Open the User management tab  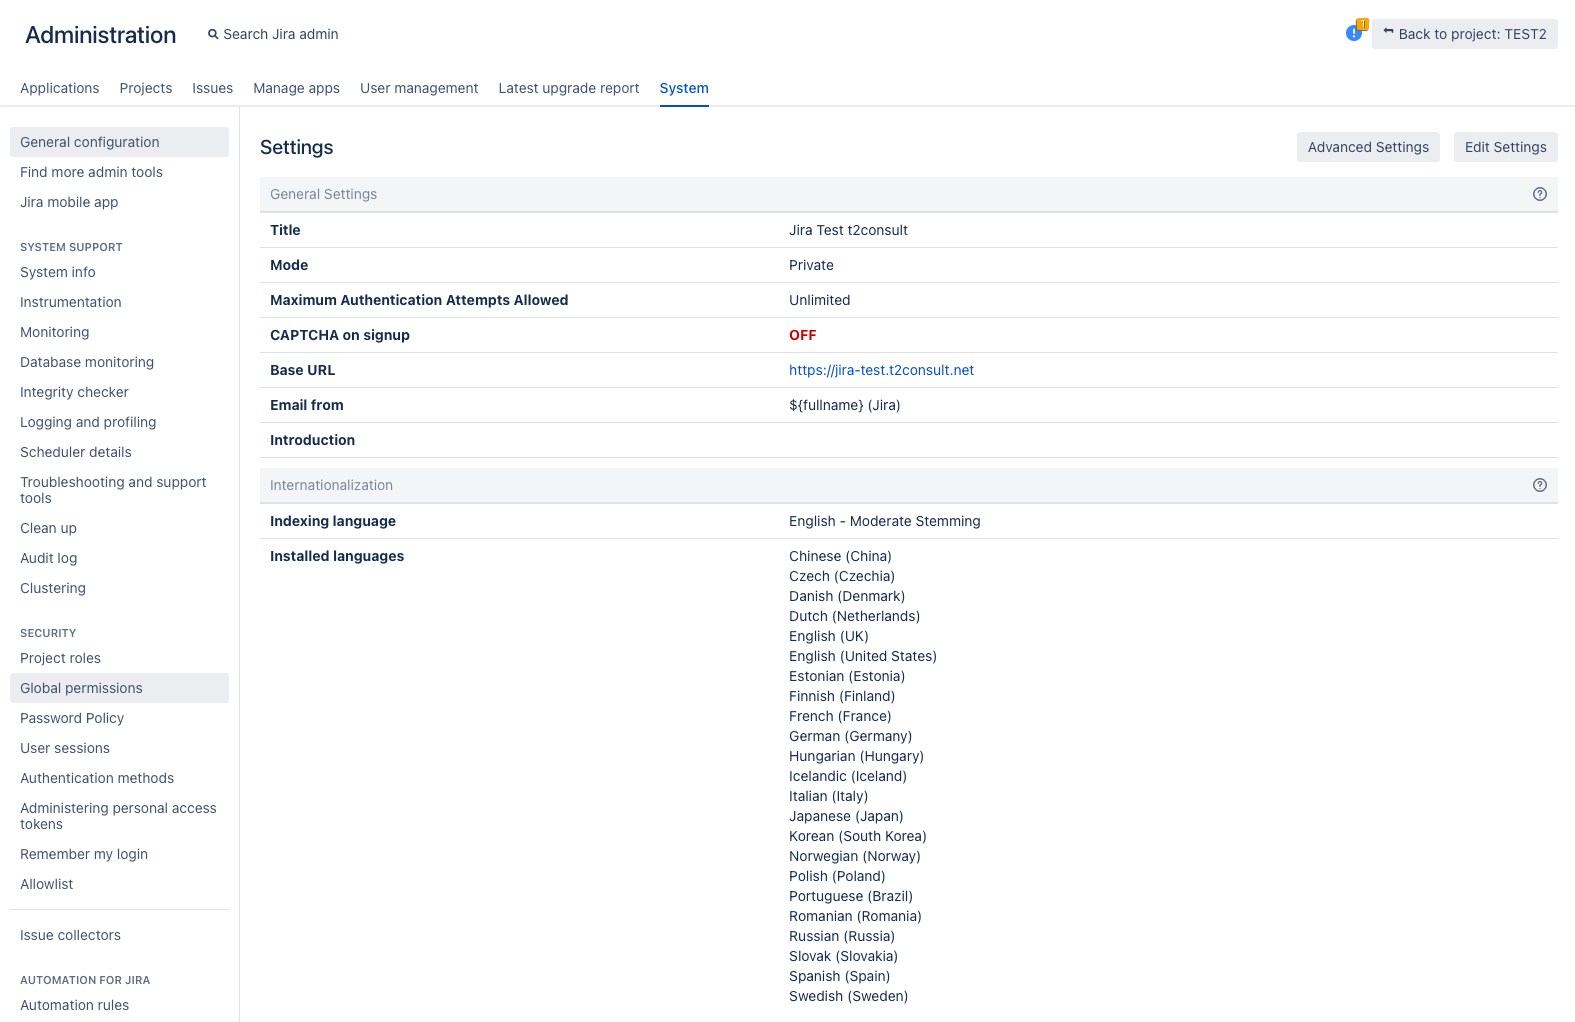(419, 88)
